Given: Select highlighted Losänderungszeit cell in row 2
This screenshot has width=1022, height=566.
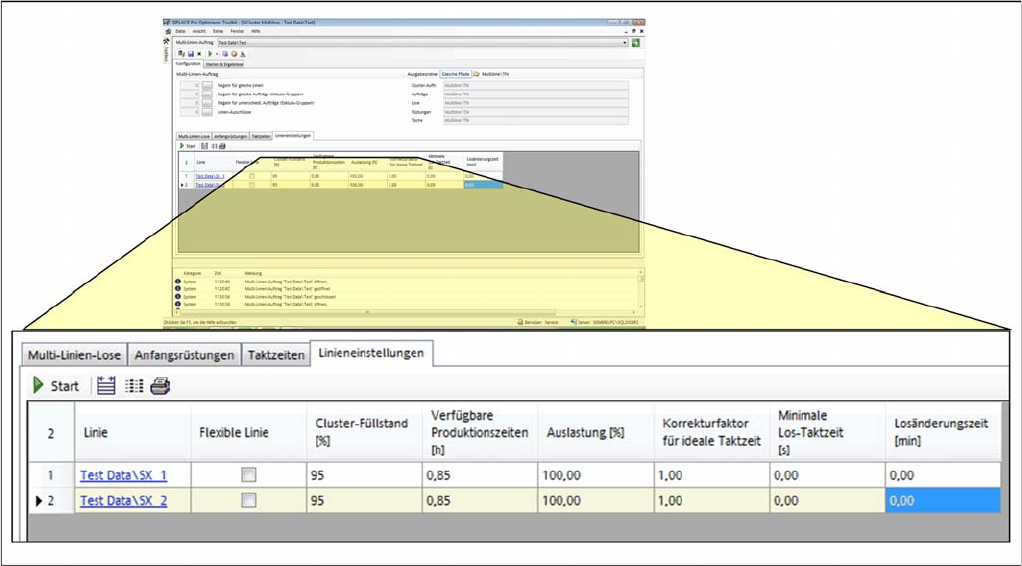Looking at the screenshot, I should pos(941,500).
